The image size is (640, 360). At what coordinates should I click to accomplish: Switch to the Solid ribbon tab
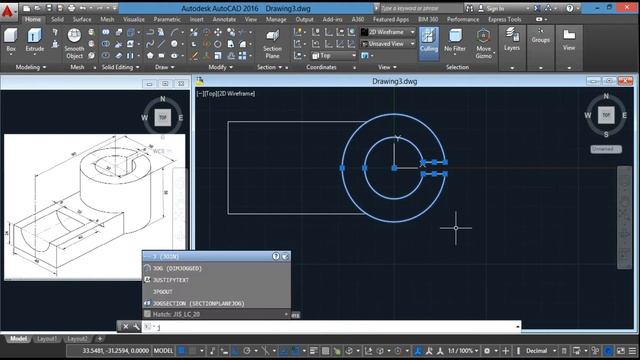tap(57, 19)
